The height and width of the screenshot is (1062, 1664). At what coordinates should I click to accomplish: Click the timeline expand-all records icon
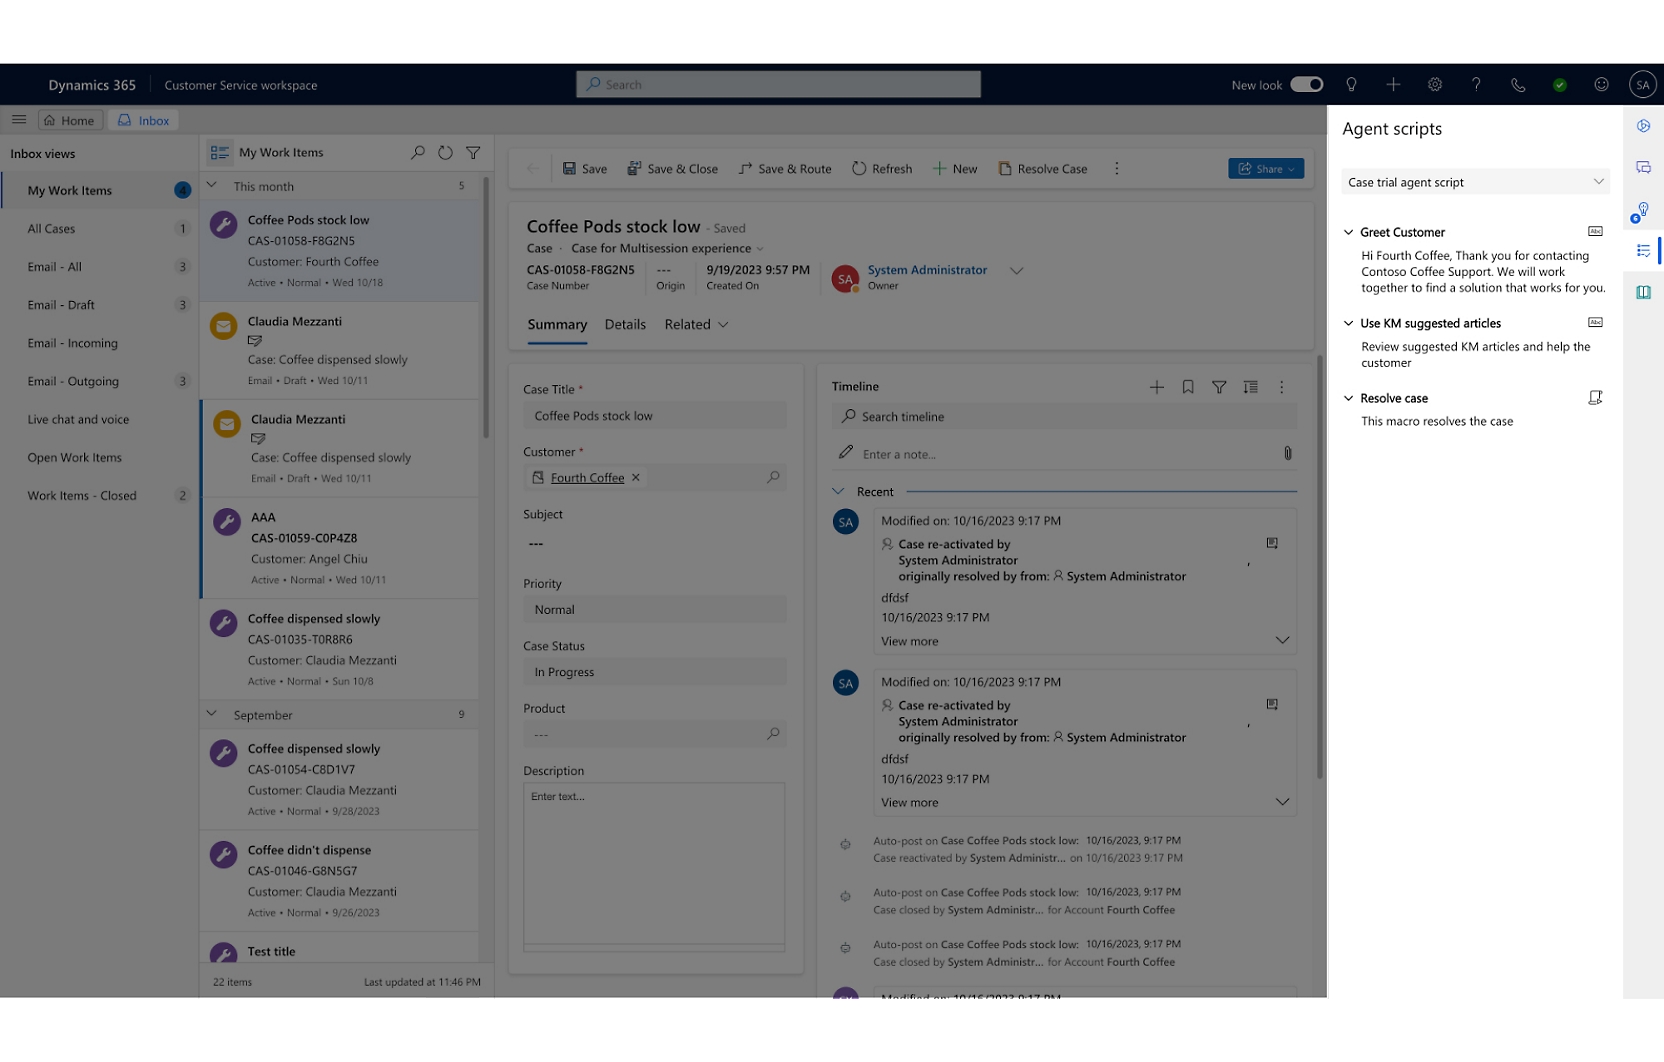(1250, 387)
